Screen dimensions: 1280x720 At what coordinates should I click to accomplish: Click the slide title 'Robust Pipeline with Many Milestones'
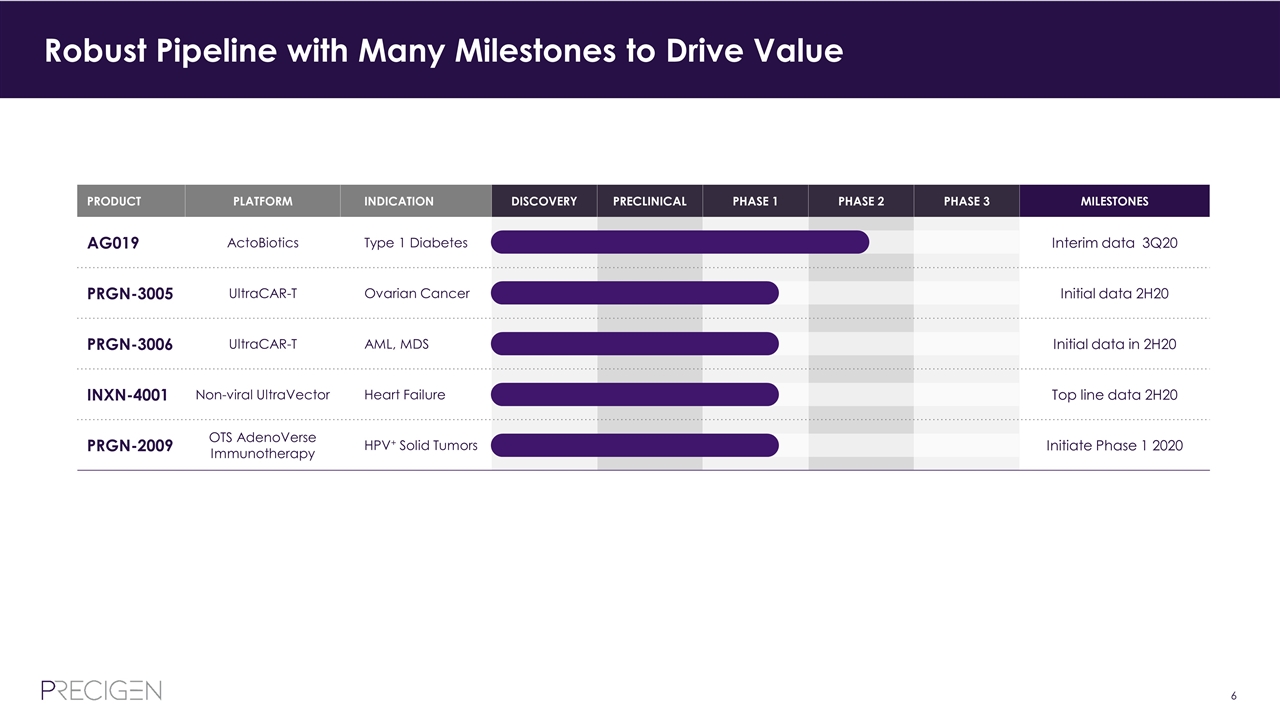click(444, 51)
